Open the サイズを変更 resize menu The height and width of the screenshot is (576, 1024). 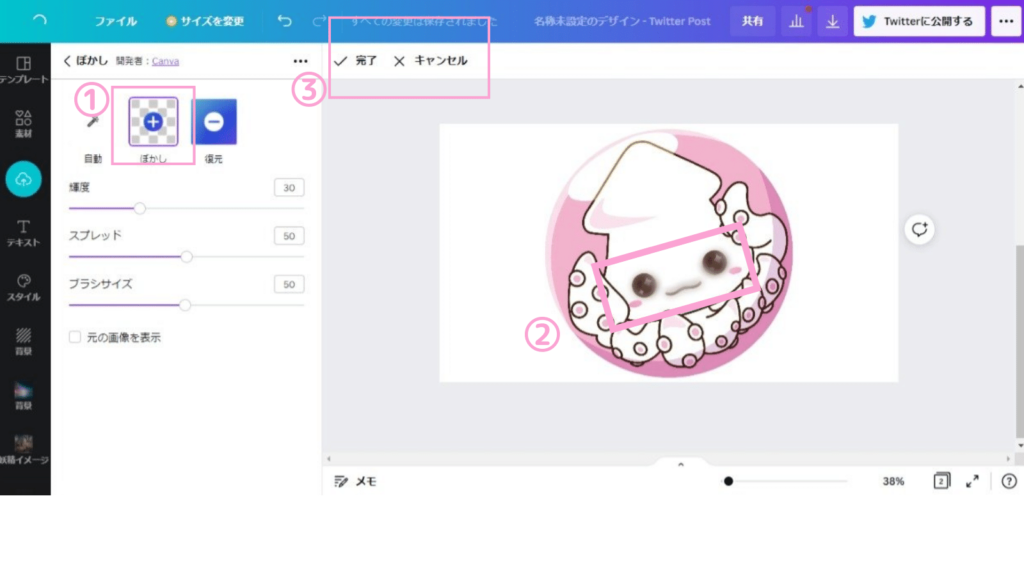pos(205,21)
